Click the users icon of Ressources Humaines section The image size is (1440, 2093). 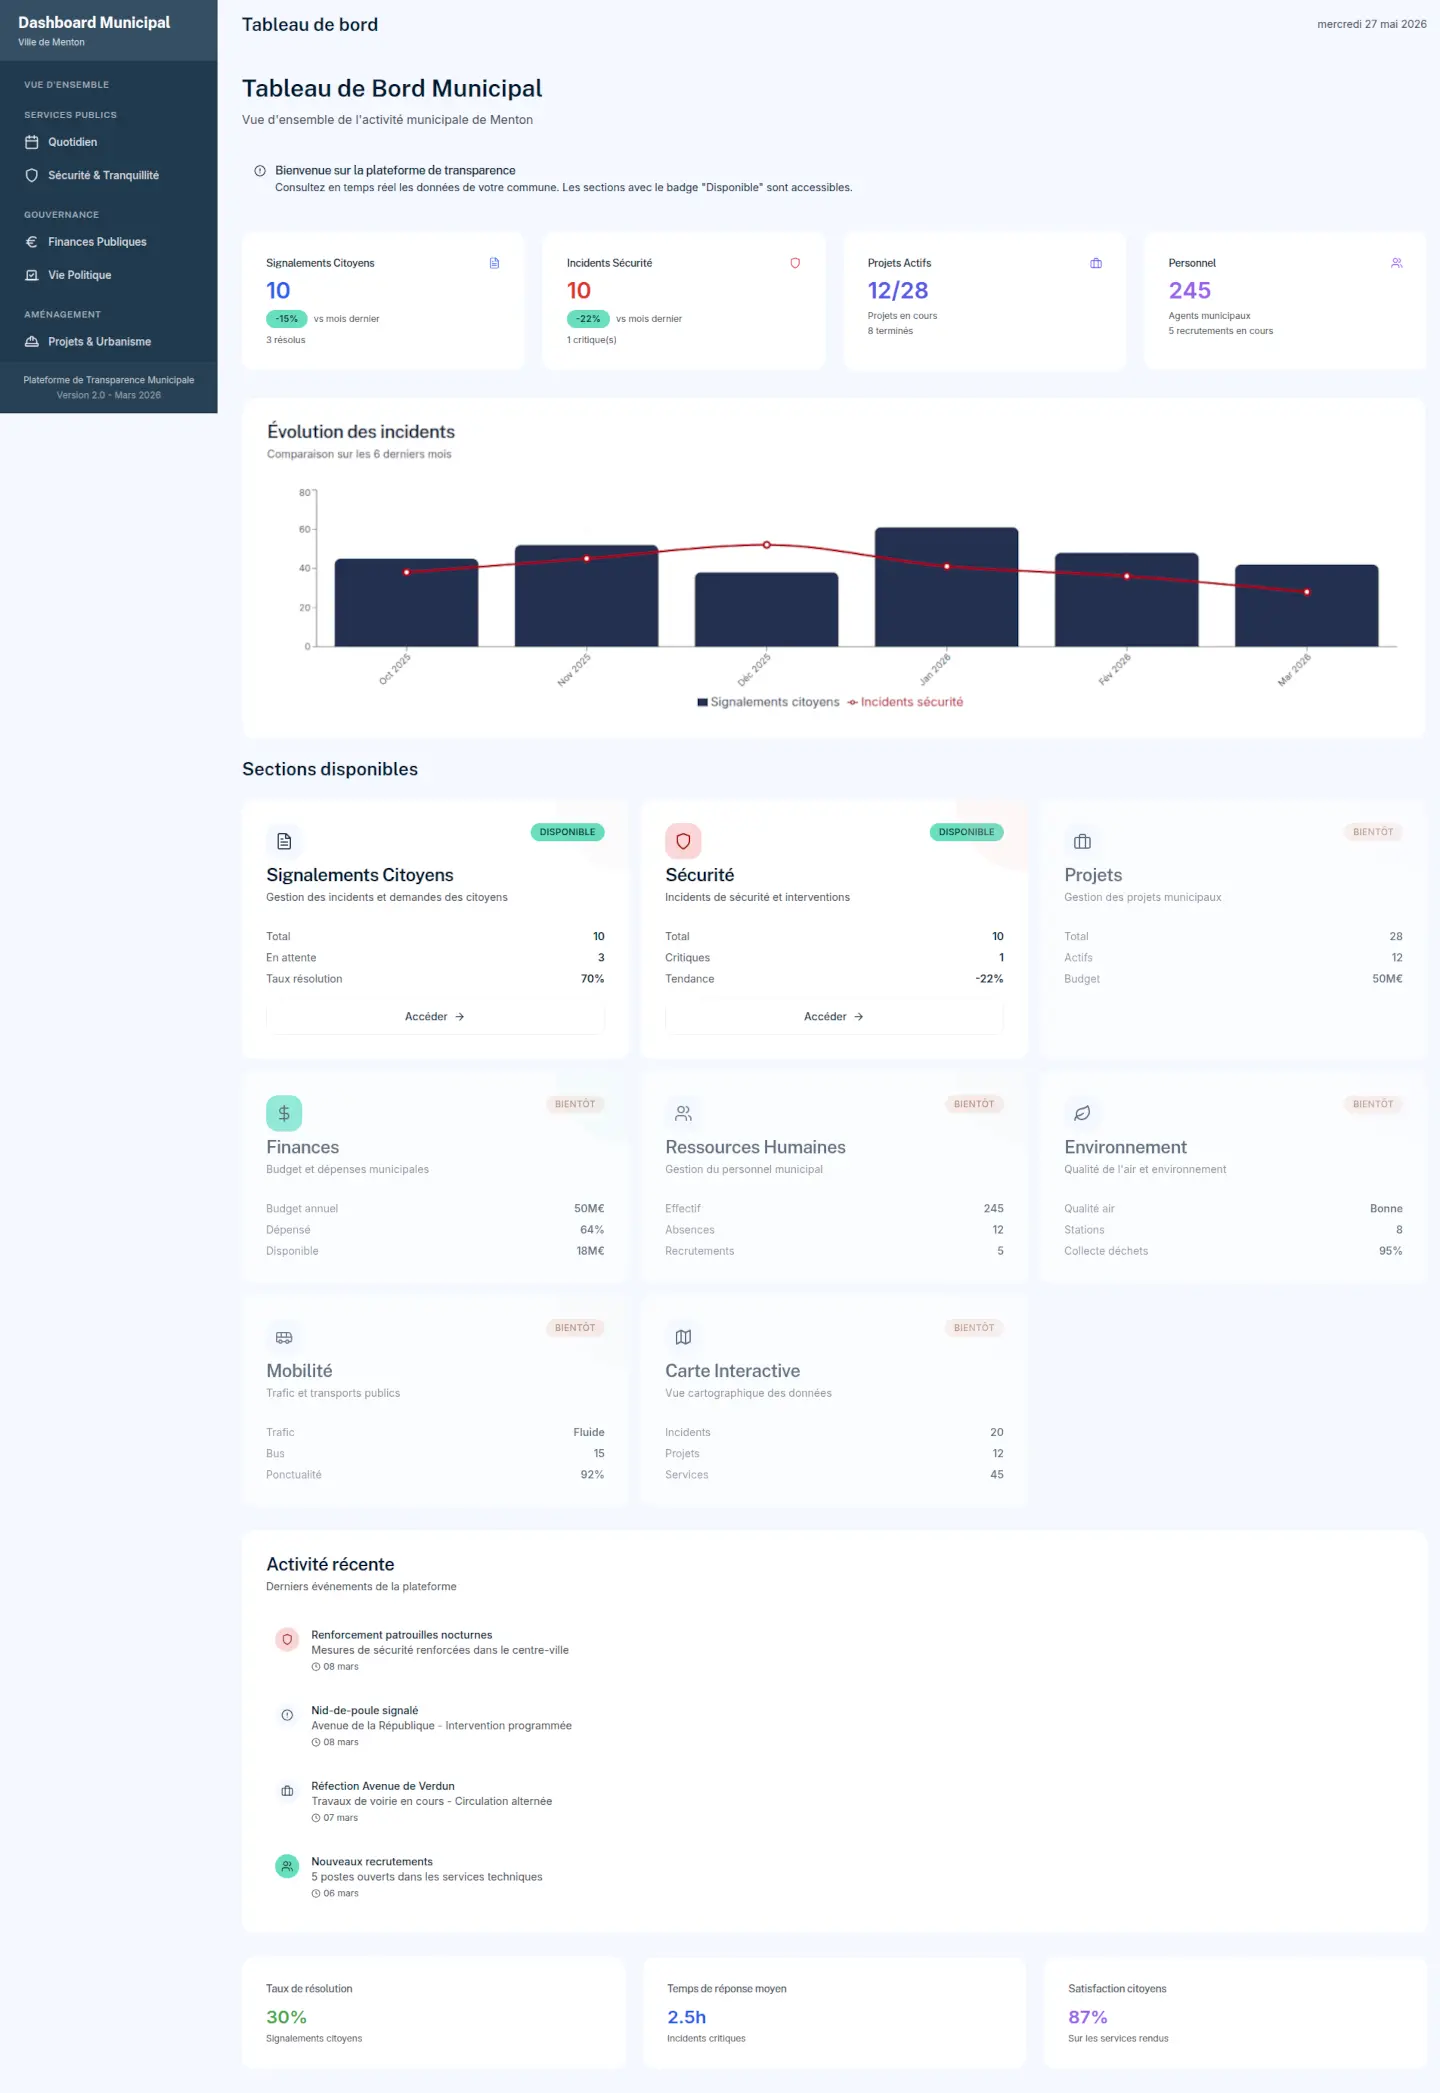tap(683, 1113)
